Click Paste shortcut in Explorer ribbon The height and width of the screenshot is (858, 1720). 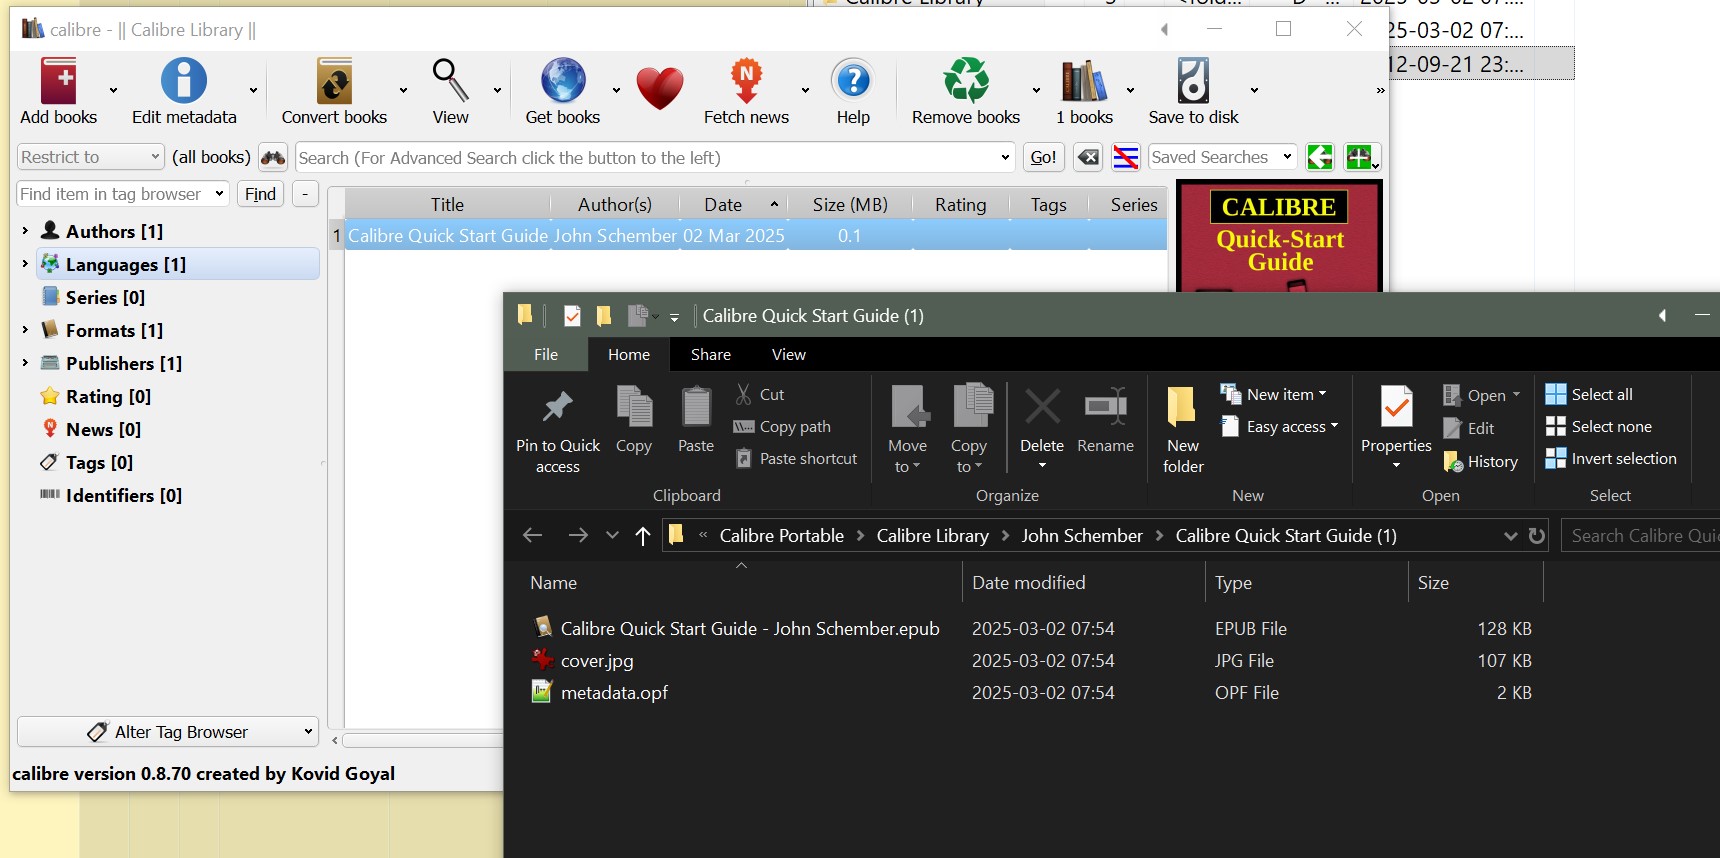coord(796,458)
